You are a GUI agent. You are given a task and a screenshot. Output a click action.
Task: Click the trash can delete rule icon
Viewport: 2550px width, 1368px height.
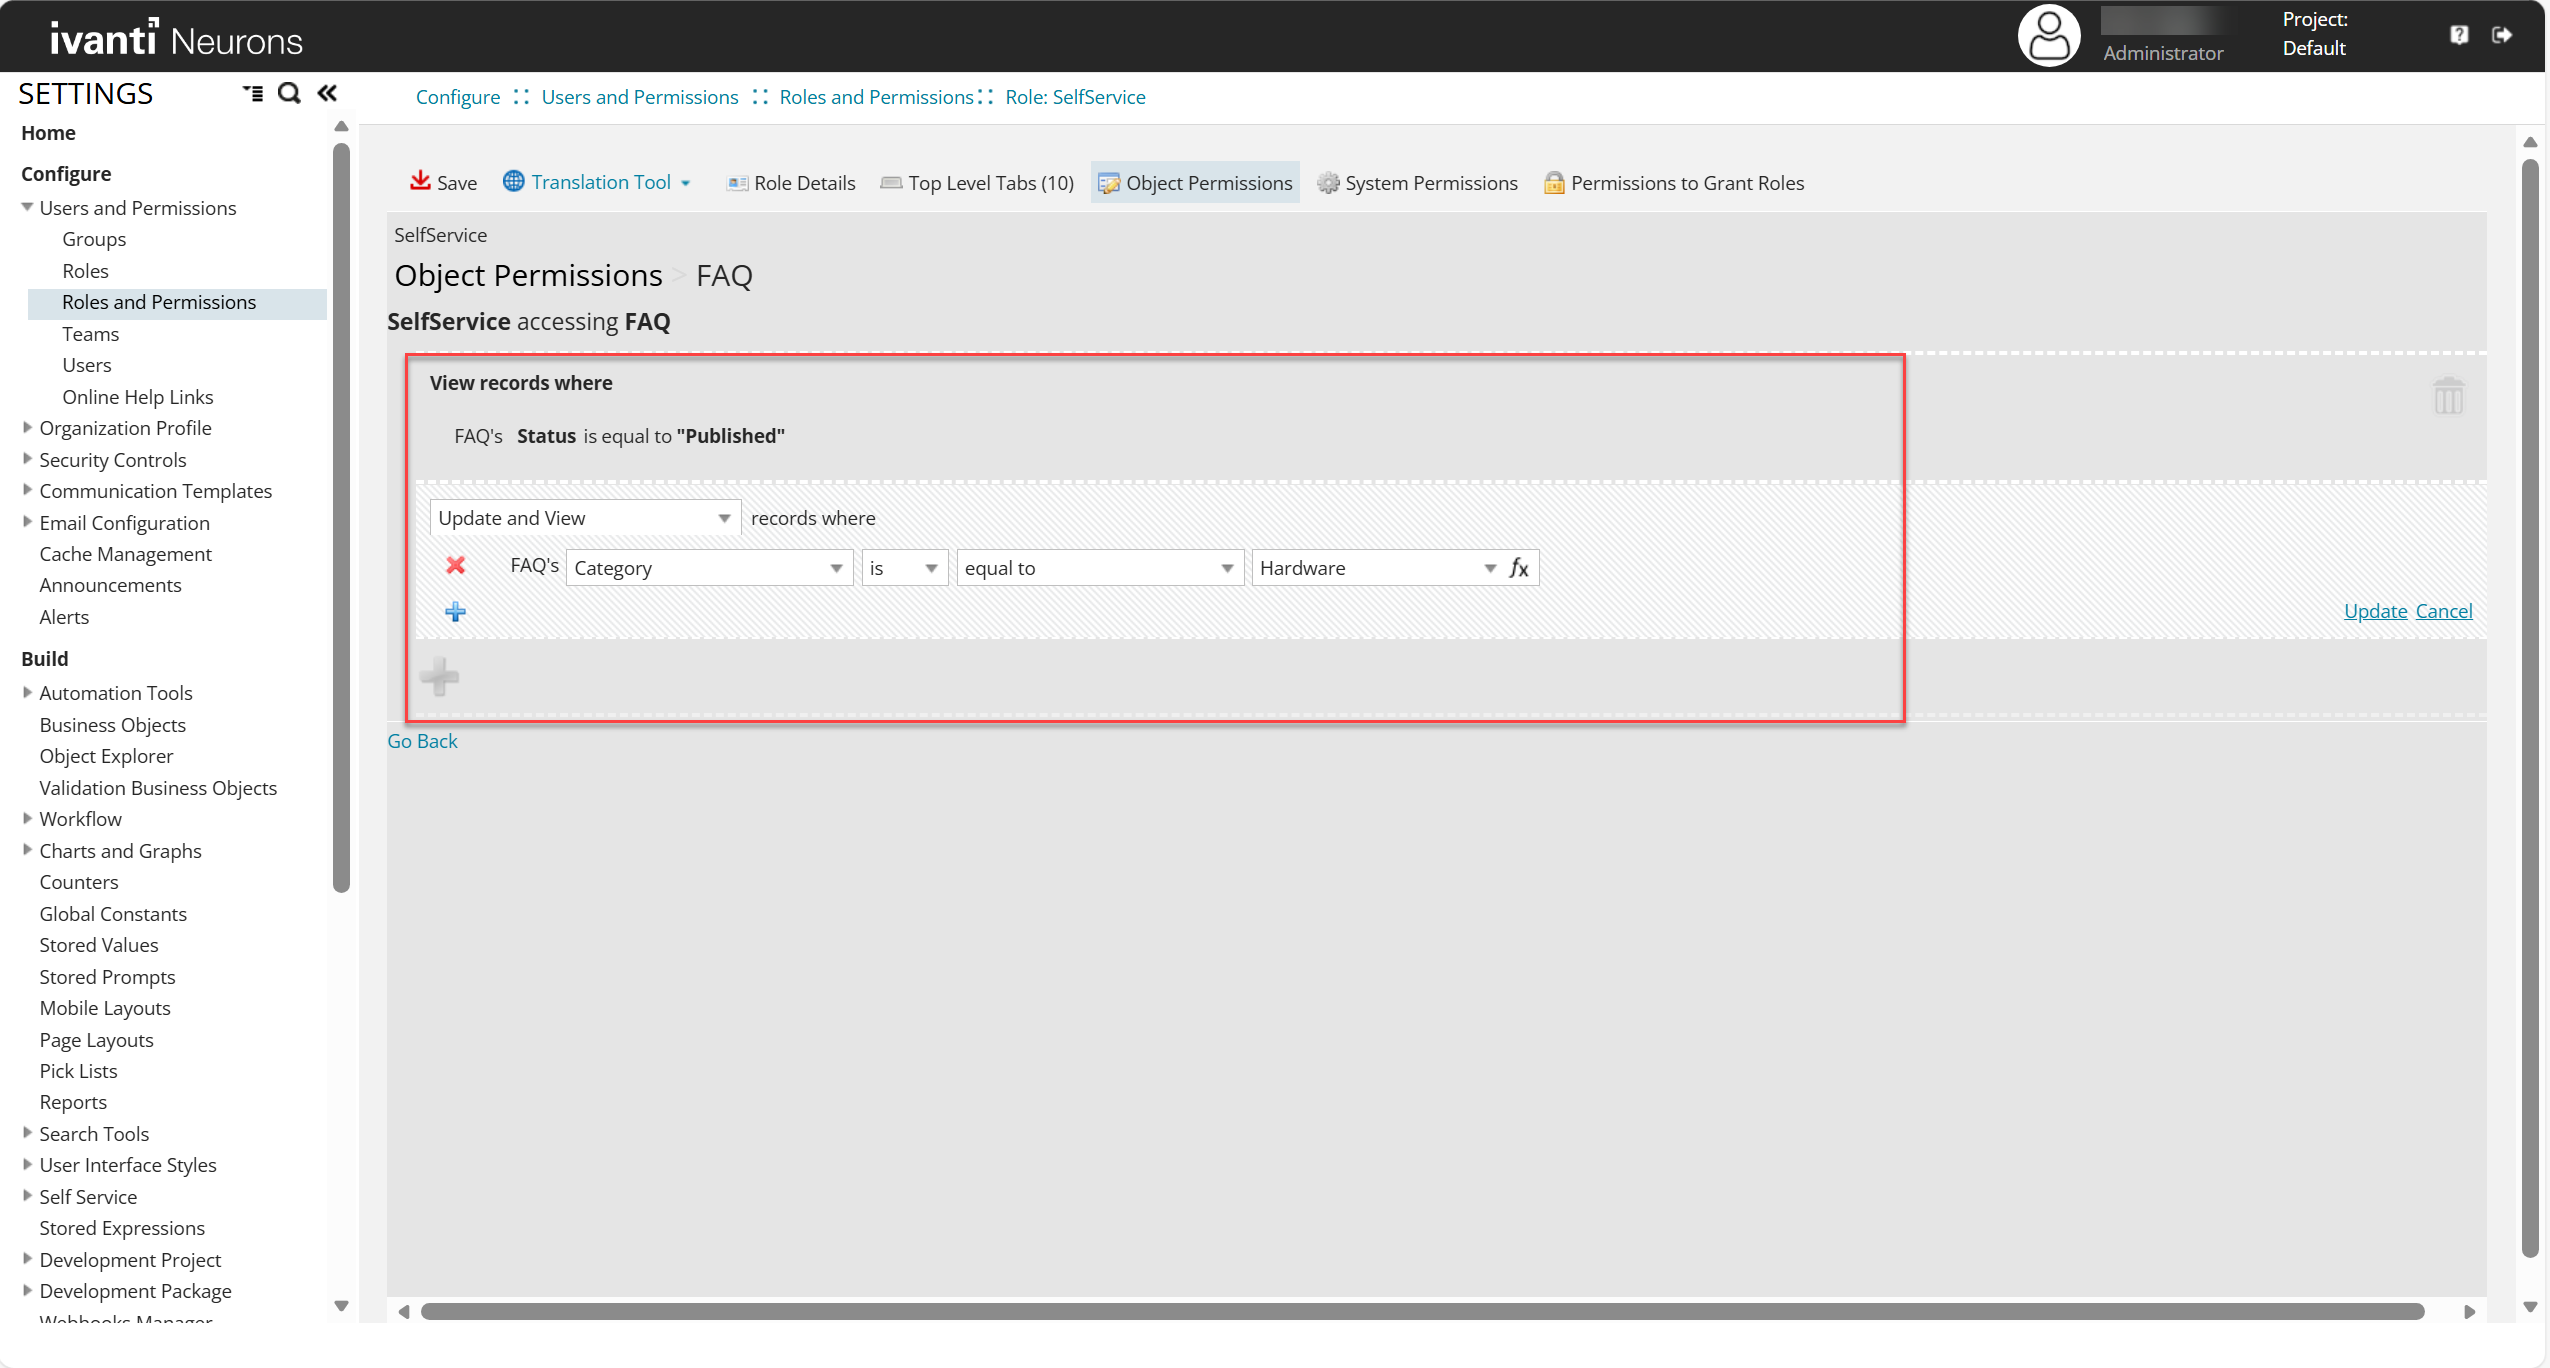2448,397
